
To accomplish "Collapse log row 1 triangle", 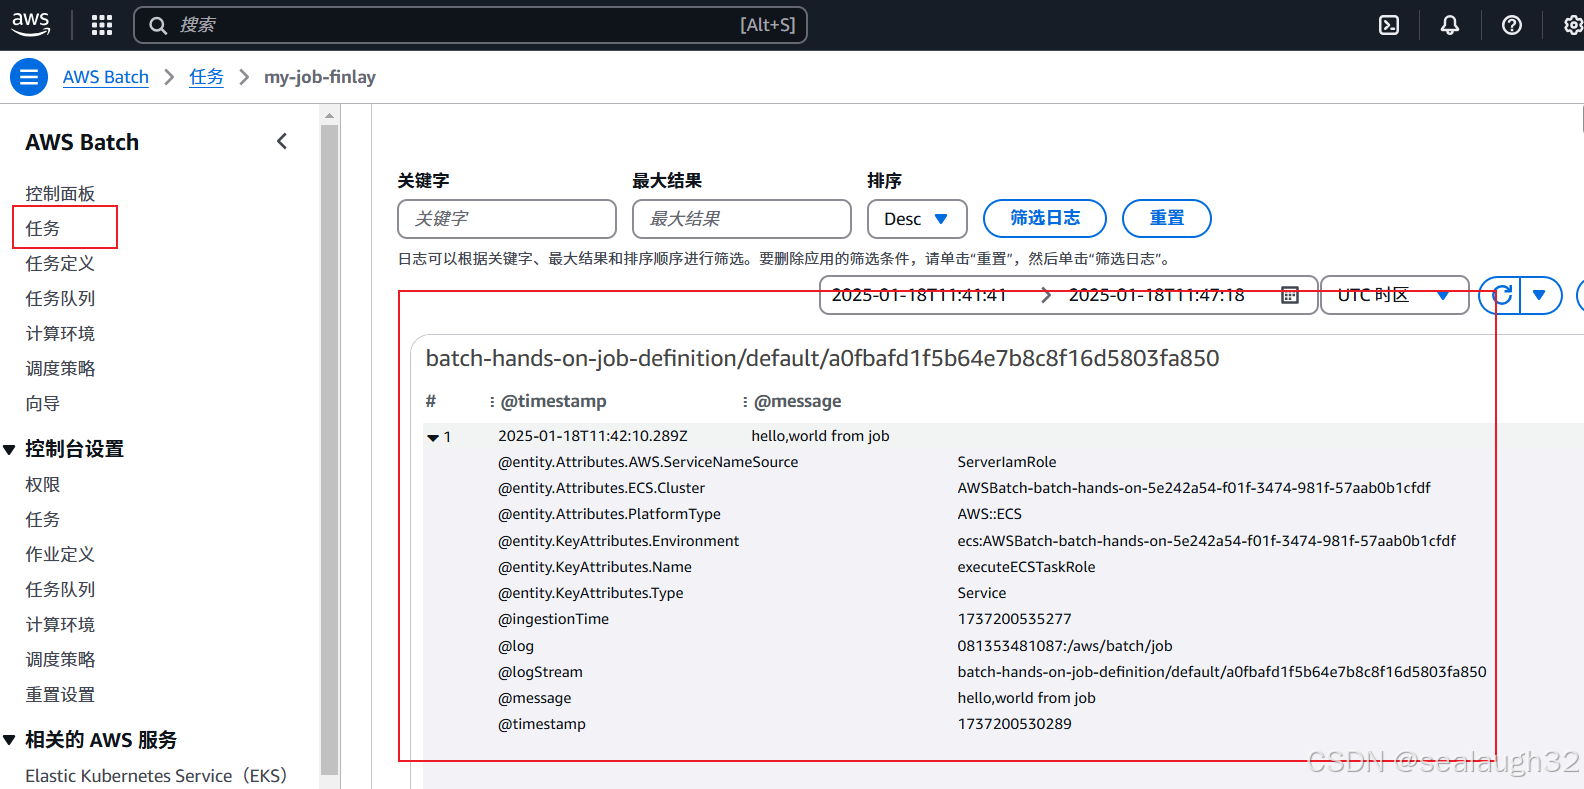I will click(x=433, y=437).
